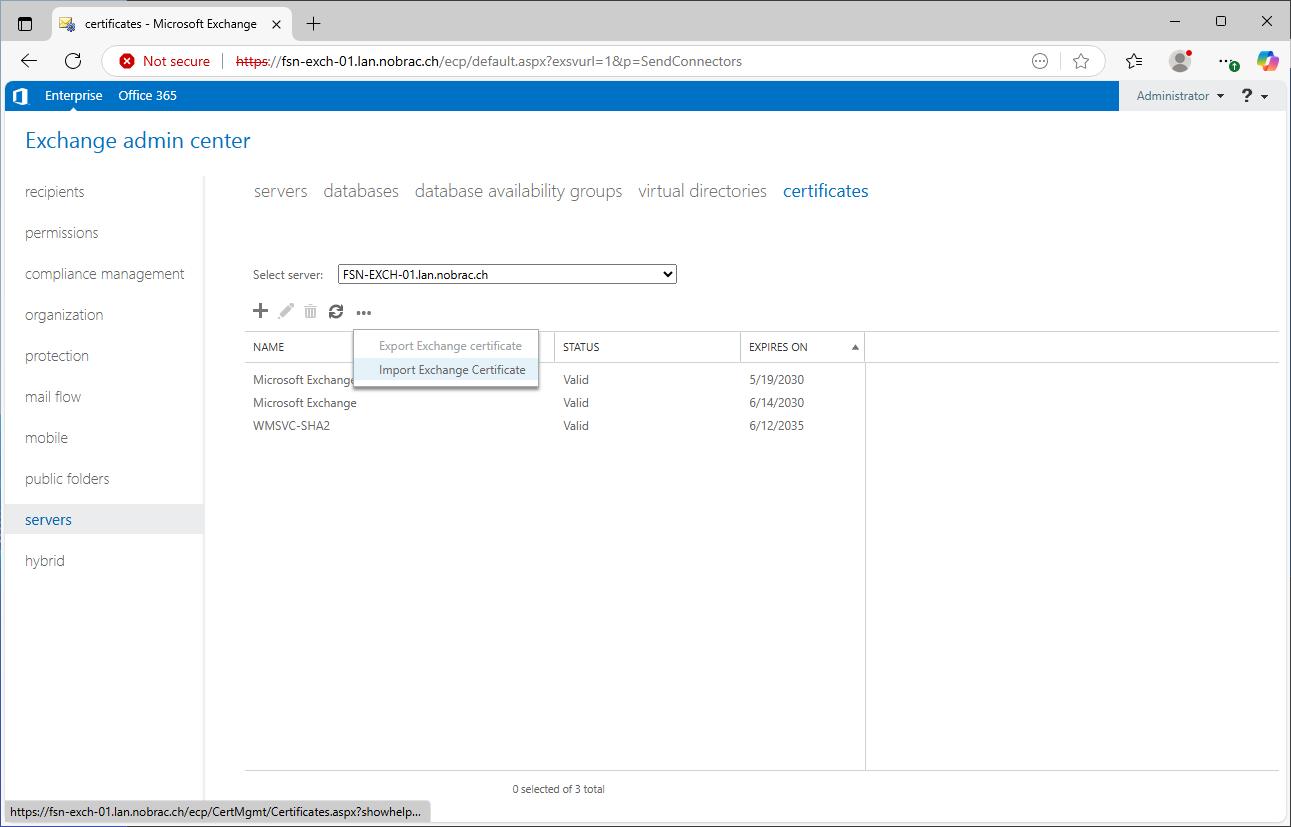Click the more options ellipsis icon
Viewport: 1291px width, 827px height.
(x=363, y=312)
